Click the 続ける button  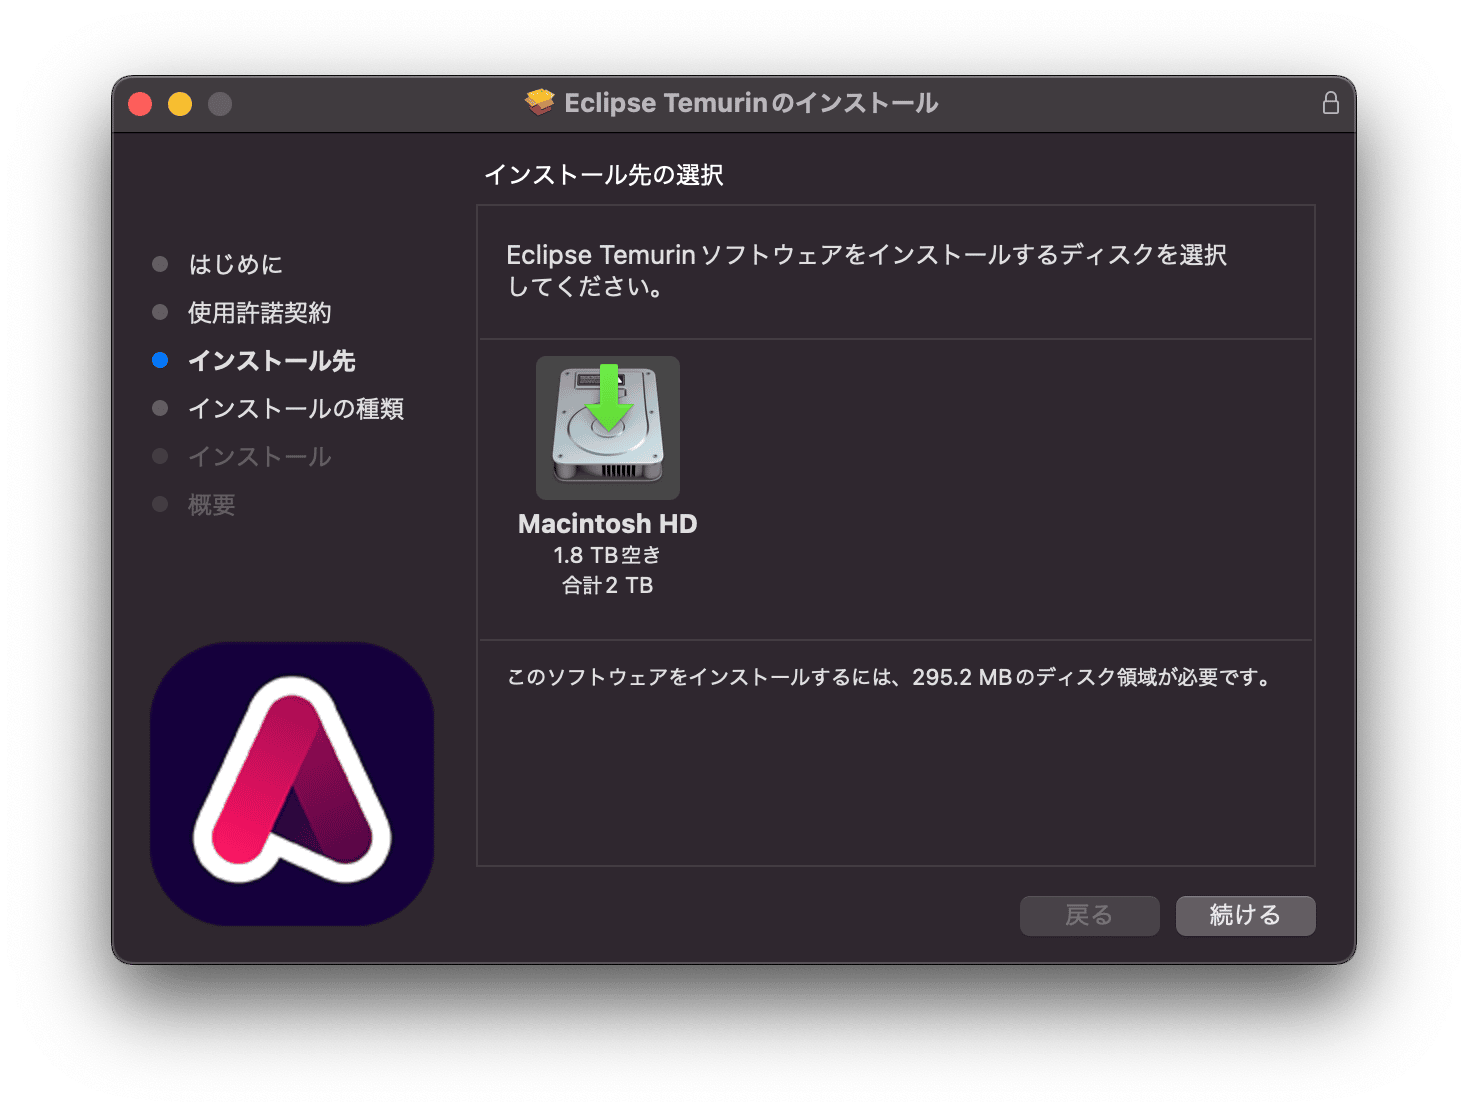click(x=1245, y=915)
